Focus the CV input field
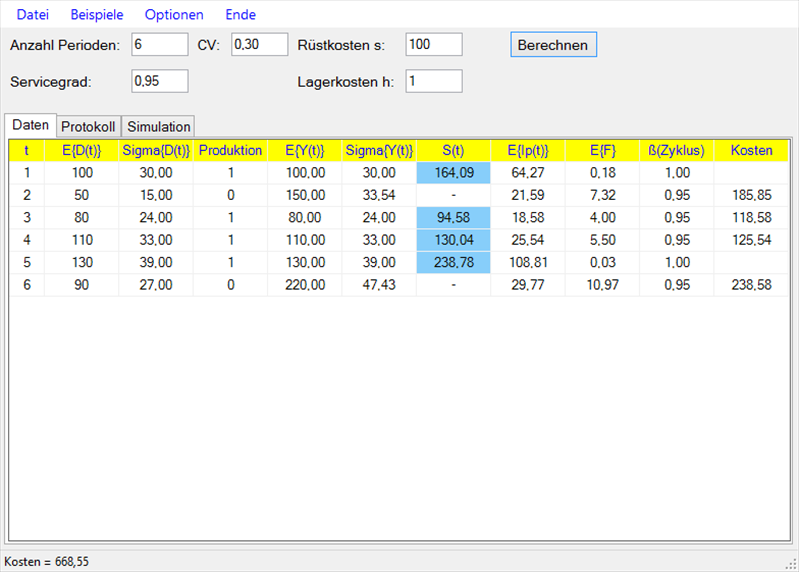Viewport: 799px width, 572px height. pos(259,45)
